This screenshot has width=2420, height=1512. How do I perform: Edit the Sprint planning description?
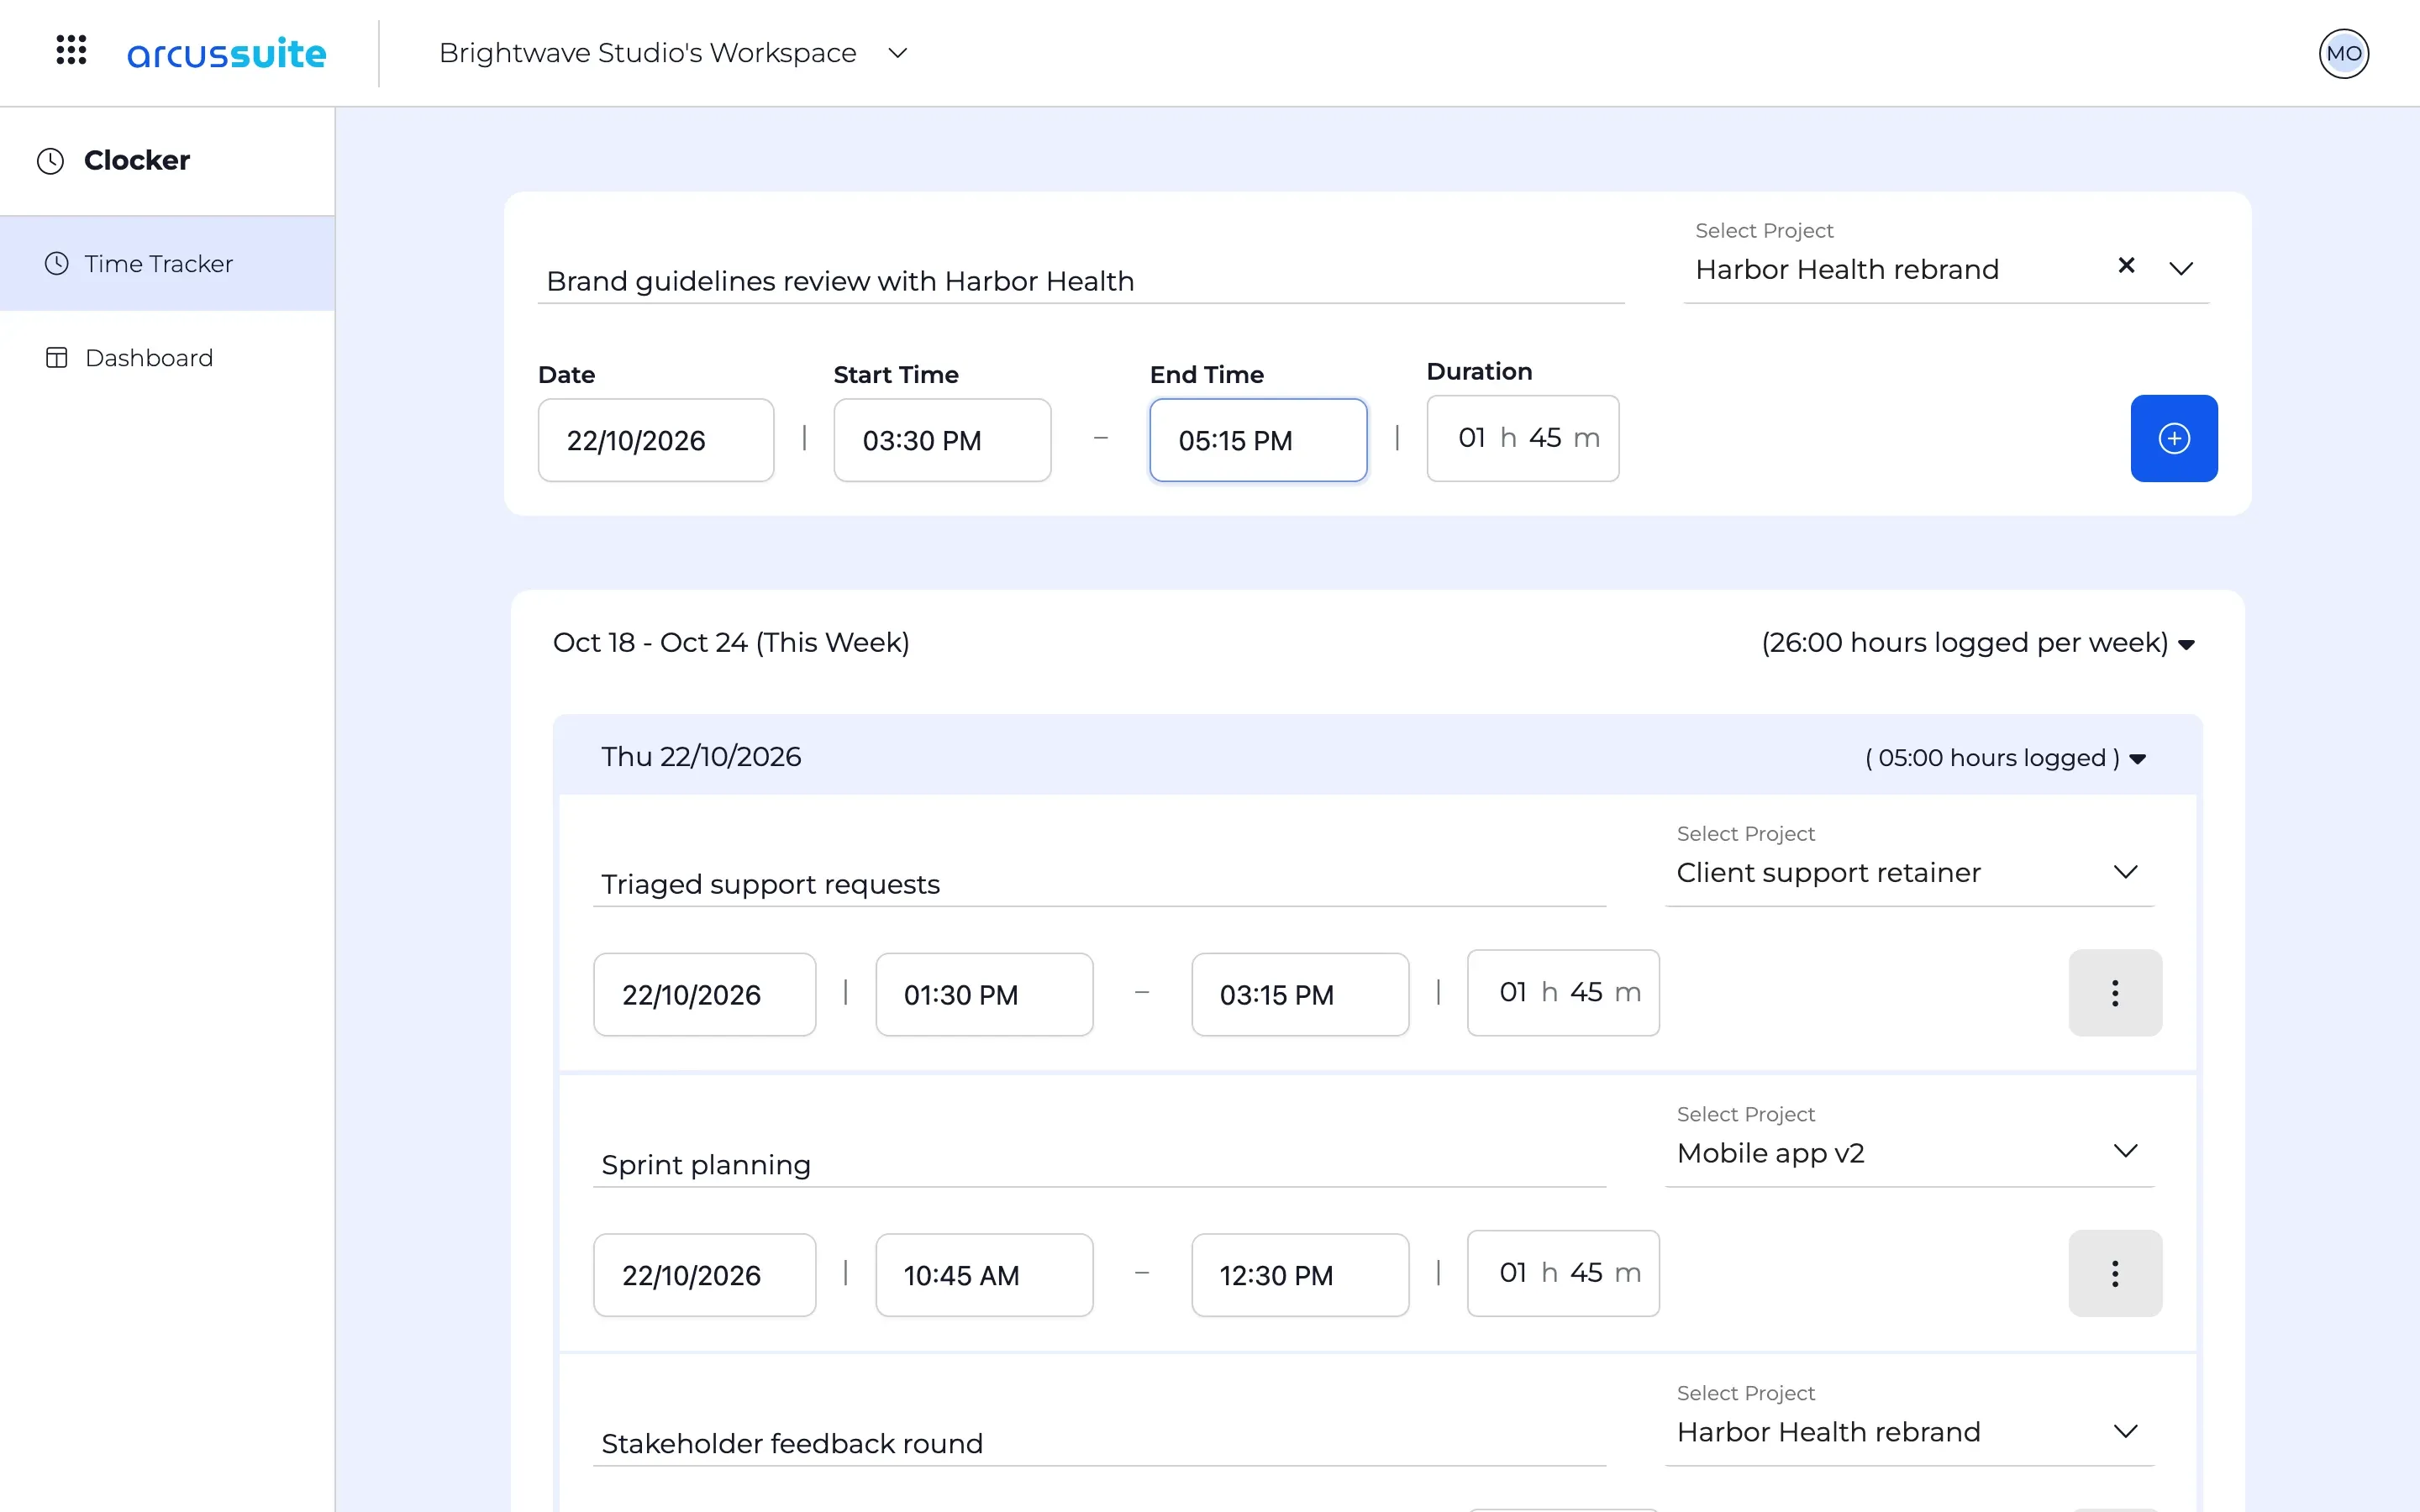[x=1099, y=1164]
